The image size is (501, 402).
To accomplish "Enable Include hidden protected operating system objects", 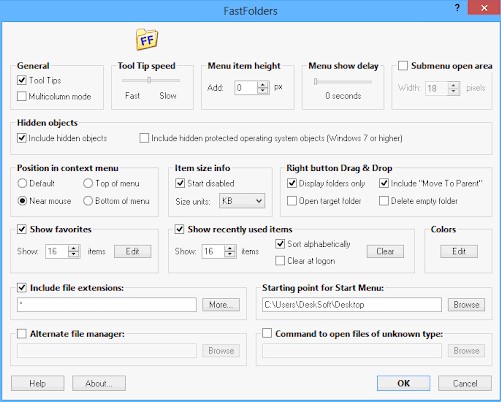I will point(144,138).
